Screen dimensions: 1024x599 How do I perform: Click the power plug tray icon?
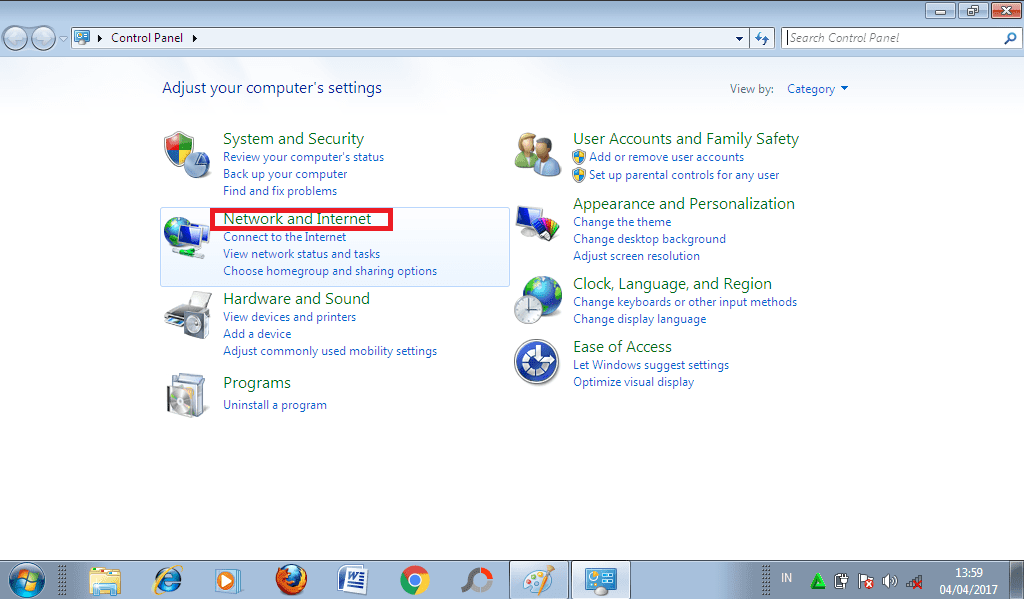pyautogui.click(x=841, y=581)
